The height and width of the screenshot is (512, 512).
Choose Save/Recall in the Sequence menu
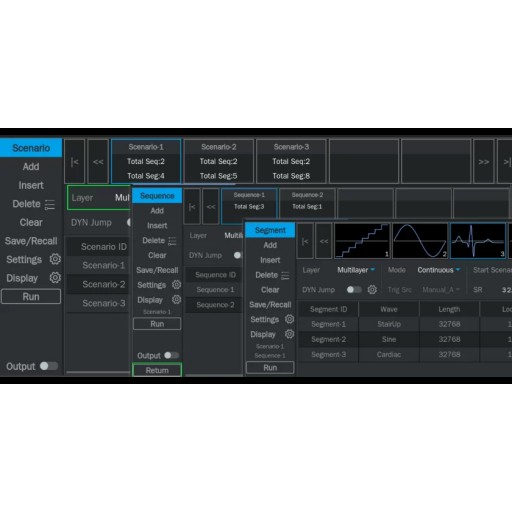[x=157, y=270]
